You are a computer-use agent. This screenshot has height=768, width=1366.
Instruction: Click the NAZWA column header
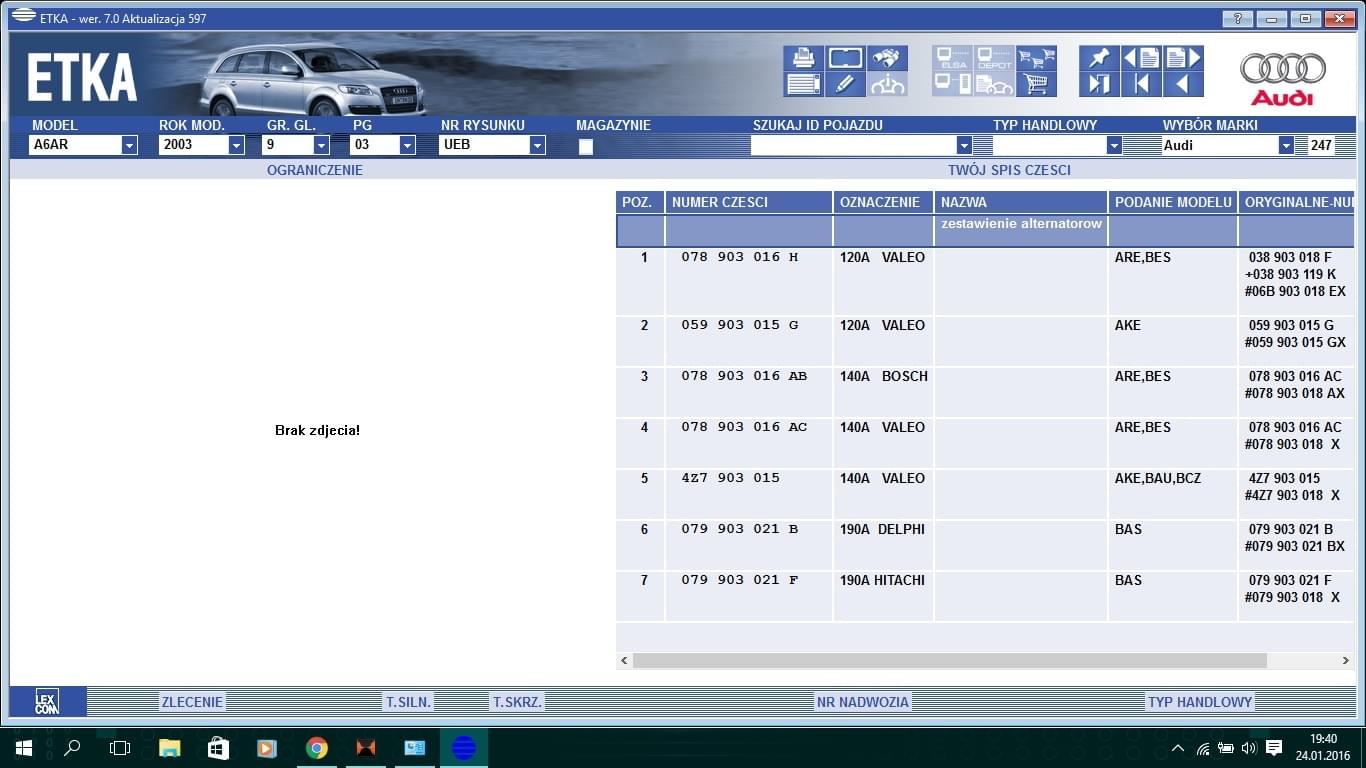pos(1021,202)
